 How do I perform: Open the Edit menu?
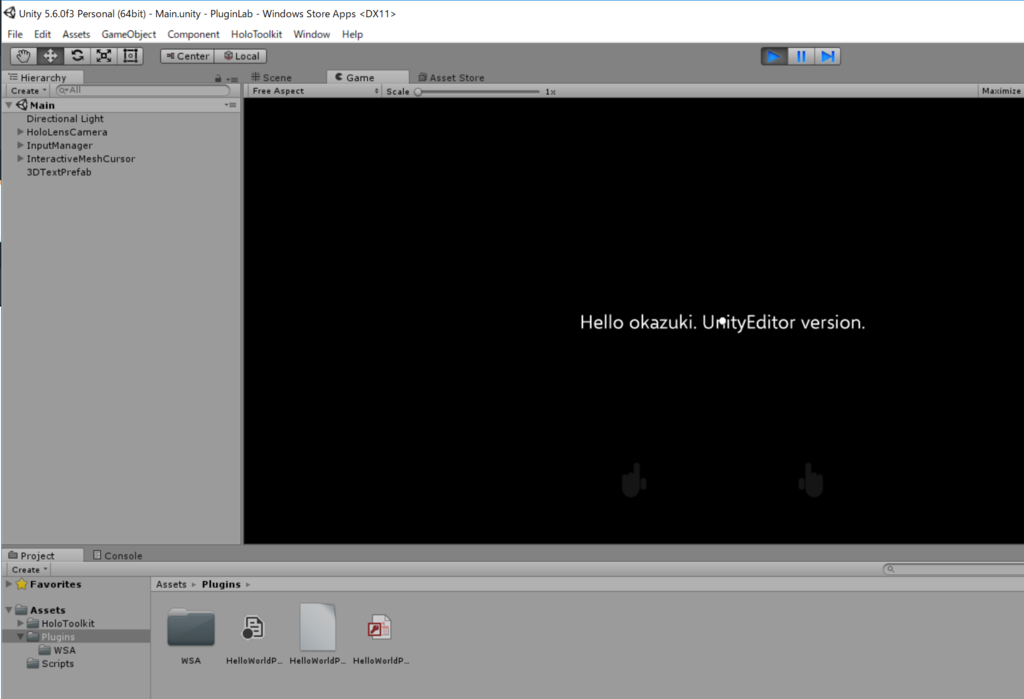tap(42, 35)
